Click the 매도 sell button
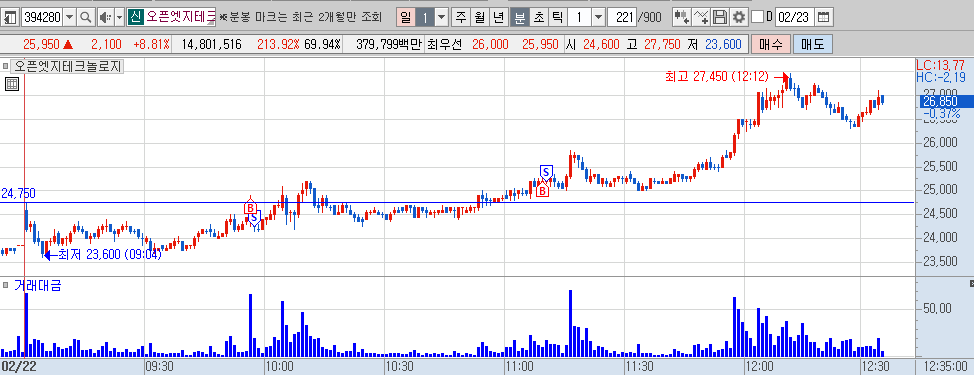 pos(812,45)
